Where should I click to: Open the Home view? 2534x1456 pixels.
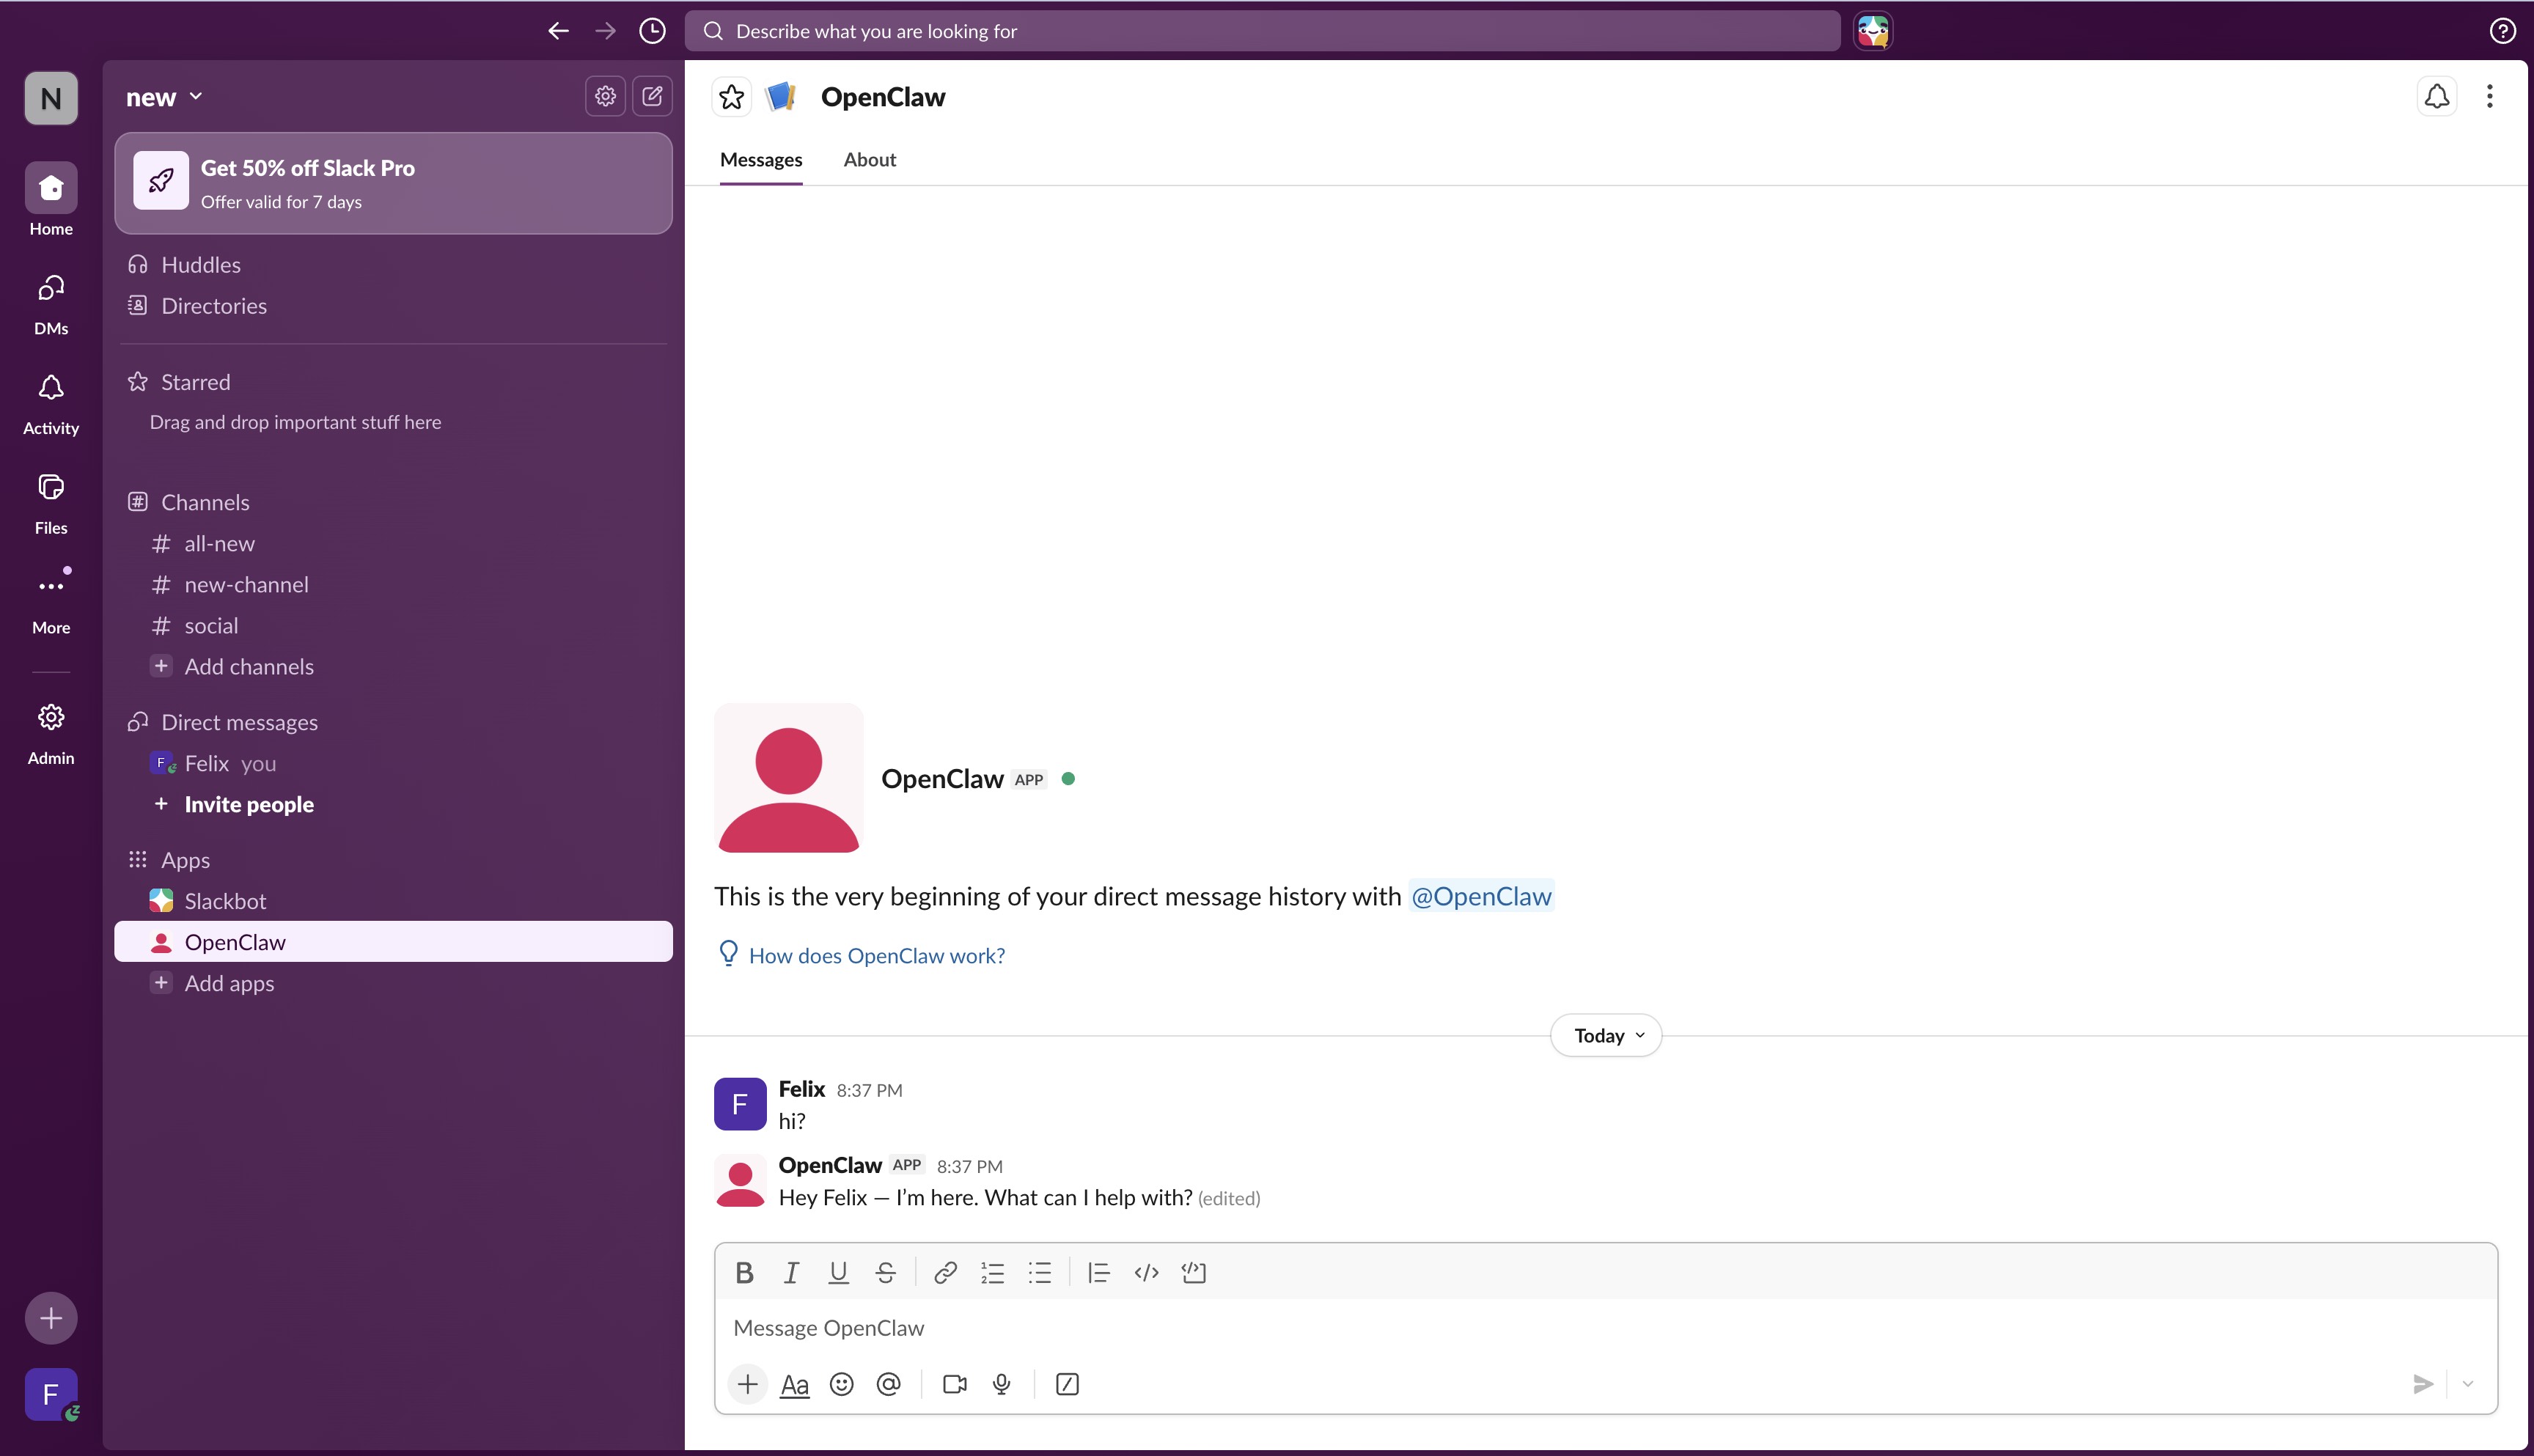click(x=51, y=199)
